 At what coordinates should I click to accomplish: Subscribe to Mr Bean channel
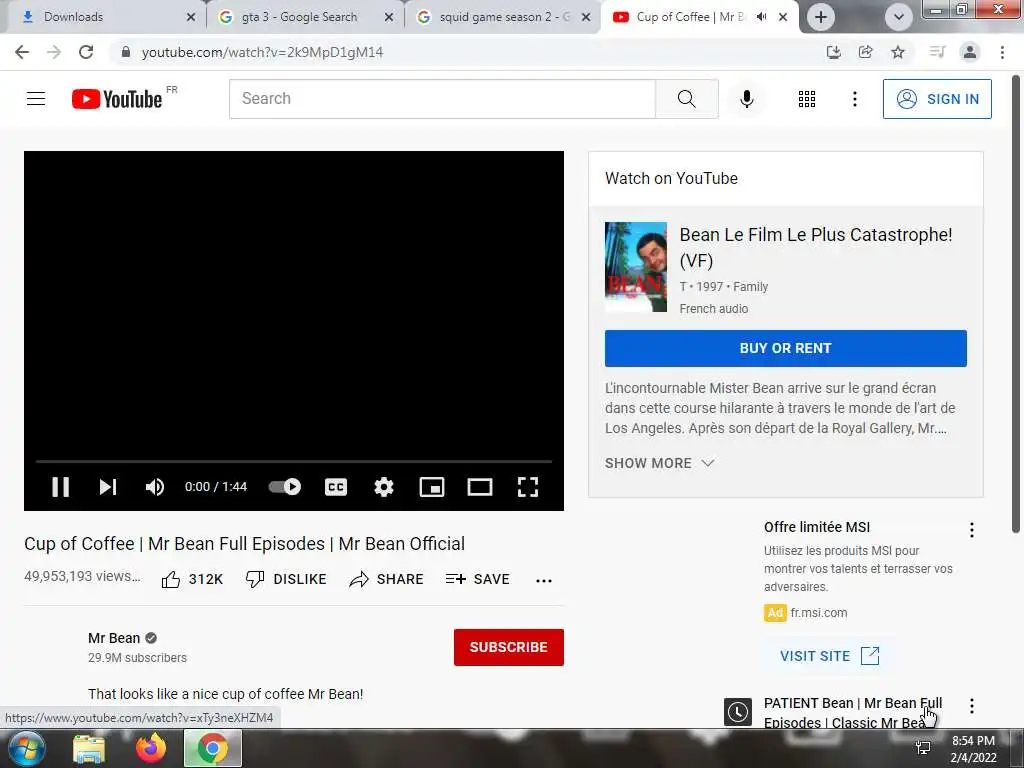509,647
